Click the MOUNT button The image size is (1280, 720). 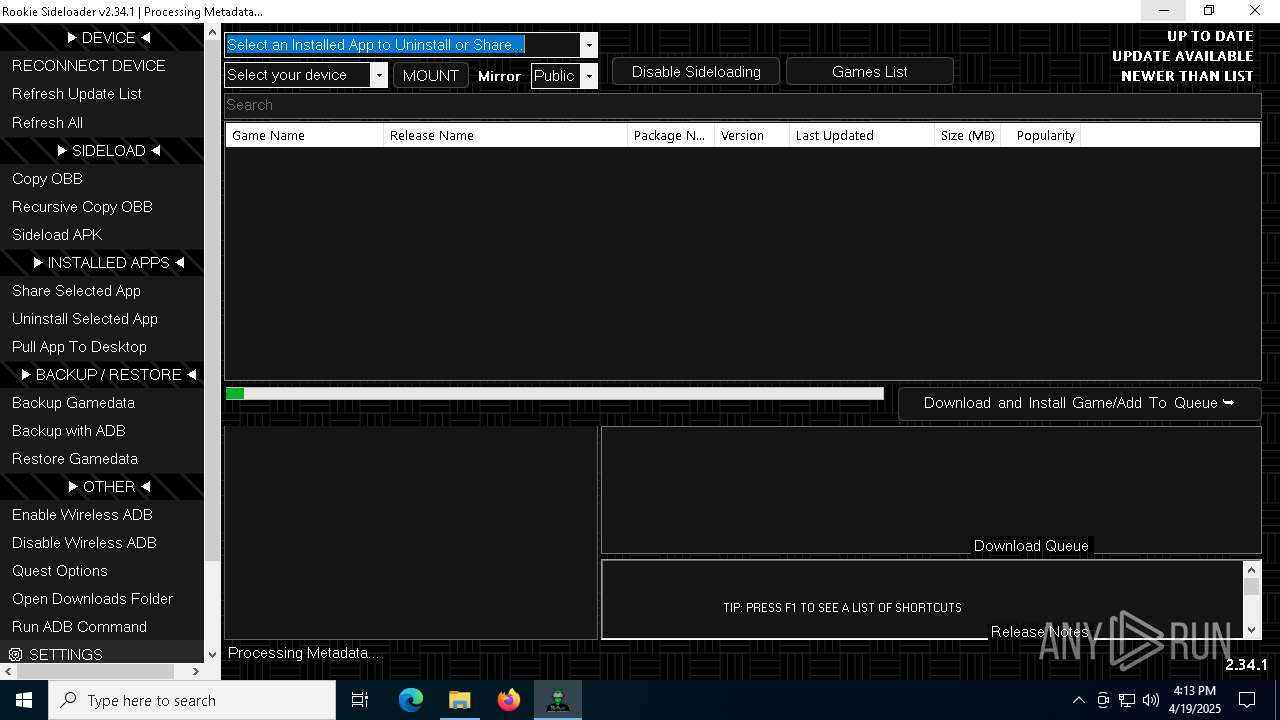(430, 75)
